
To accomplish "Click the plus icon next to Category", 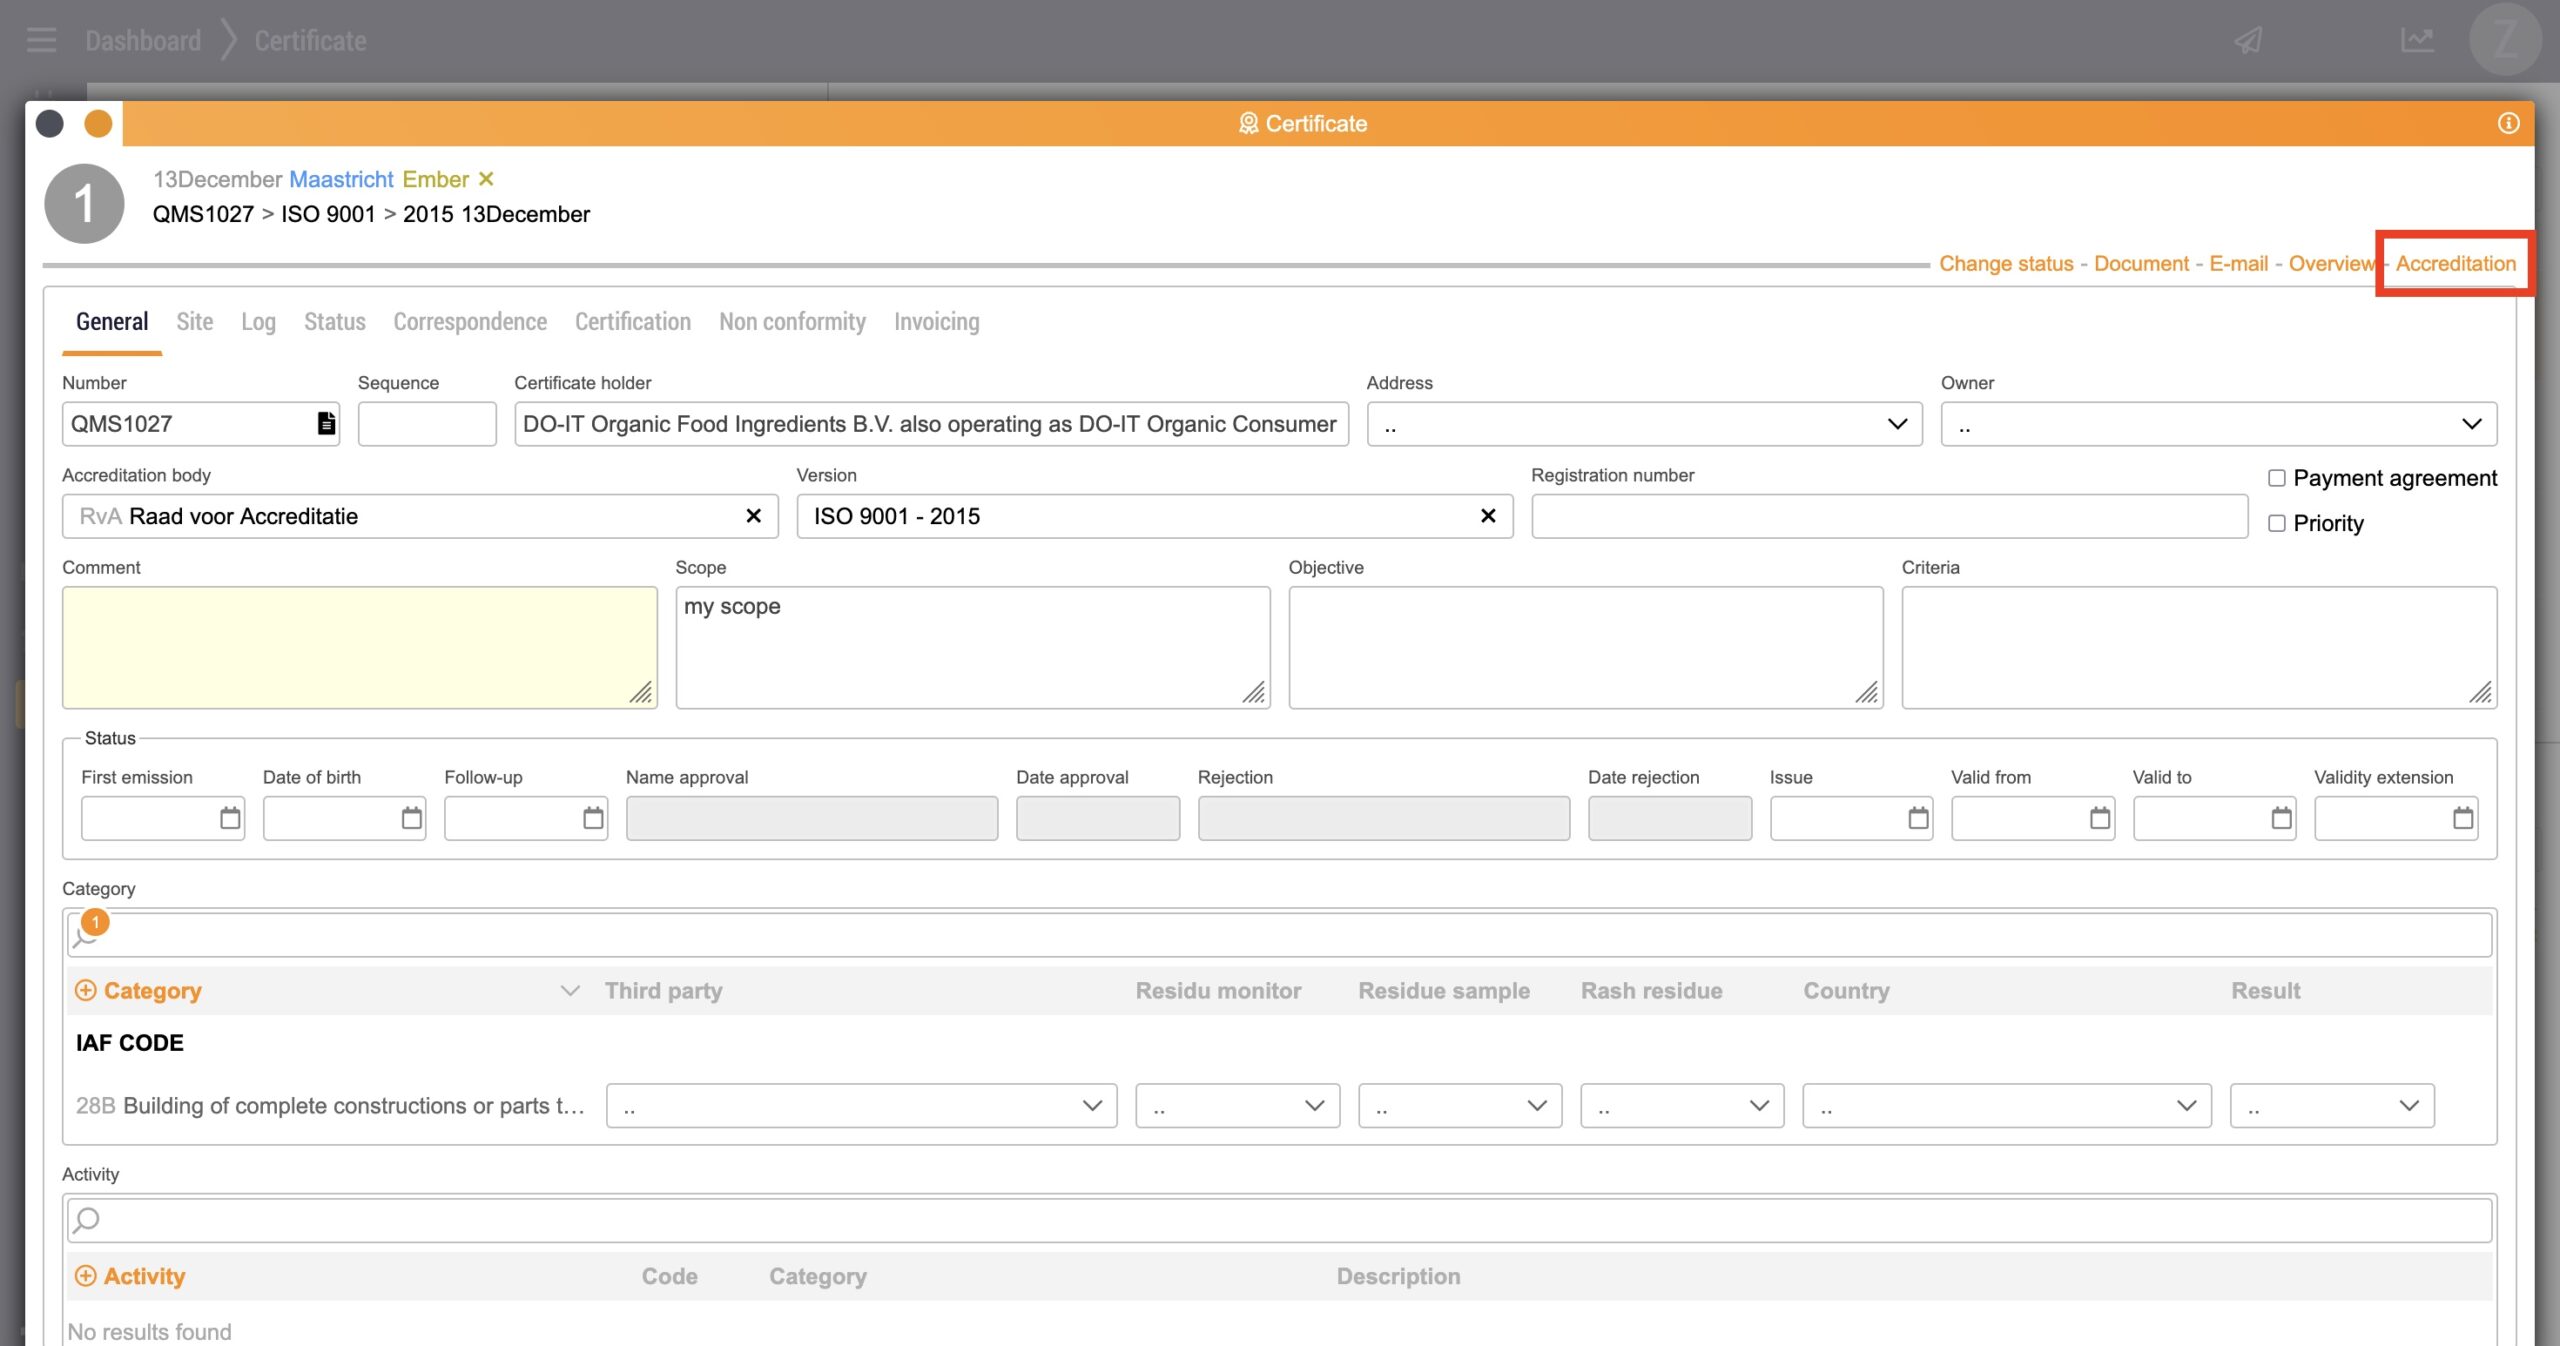I will (x=86, y=990).
